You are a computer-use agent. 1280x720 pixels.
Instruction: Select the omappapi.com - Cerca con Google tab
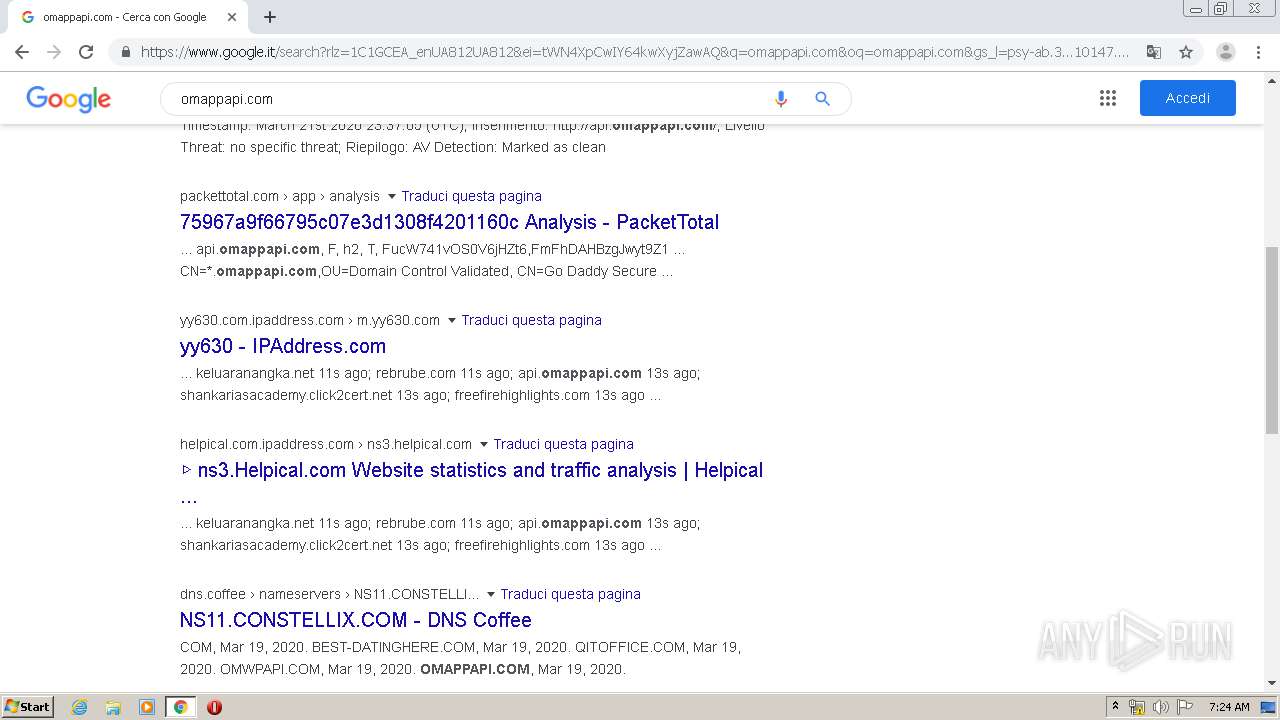[125, 17]
